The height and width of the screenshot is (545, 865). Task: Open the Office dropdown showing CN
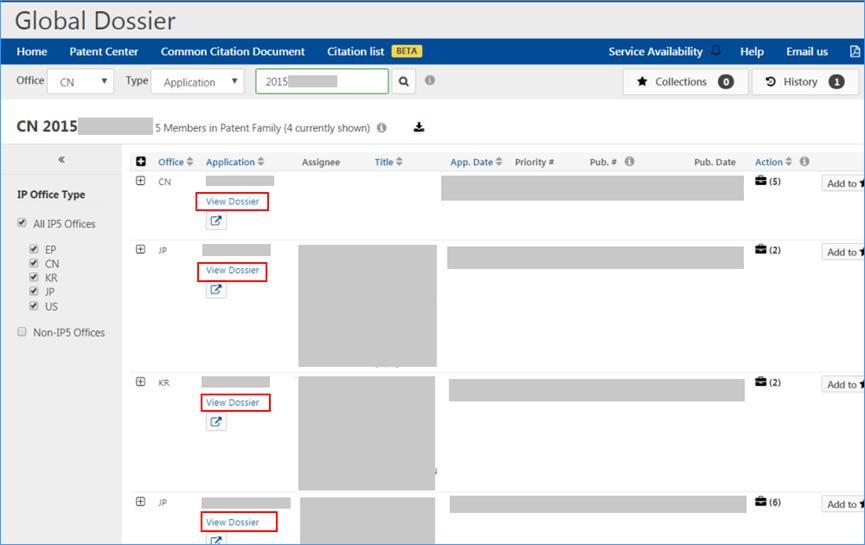81,82
